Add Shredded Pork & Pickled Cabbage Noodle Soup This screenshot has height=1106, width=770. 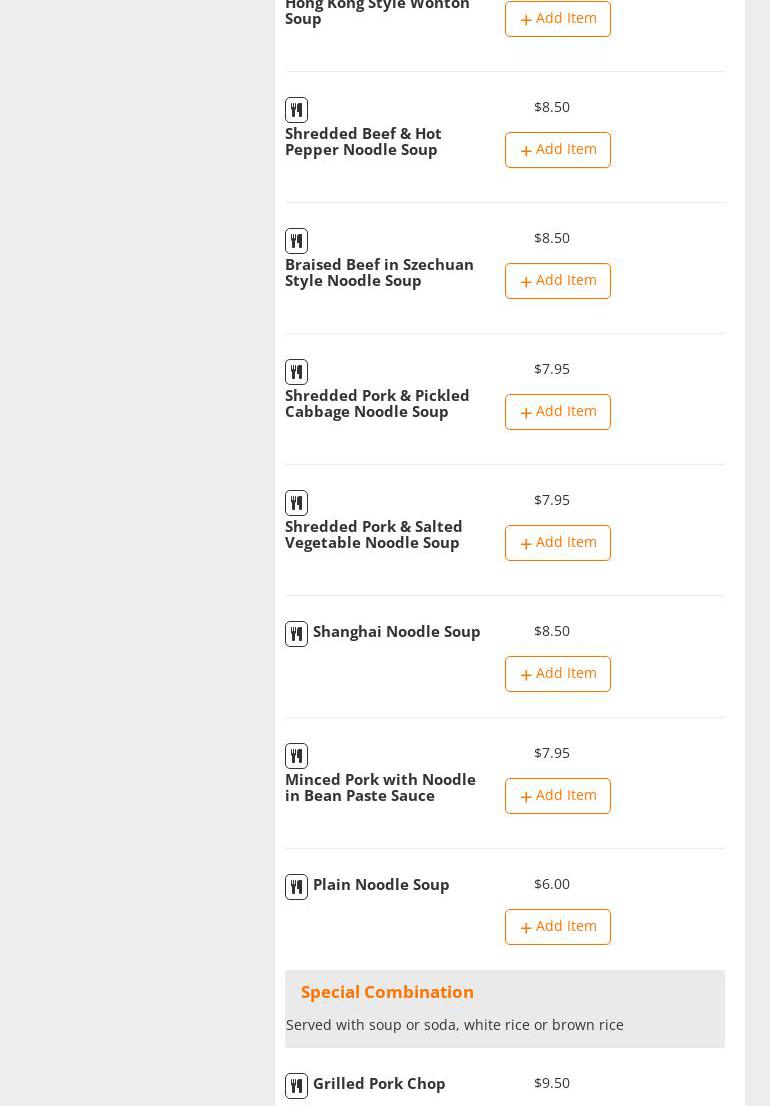(558, 412)
